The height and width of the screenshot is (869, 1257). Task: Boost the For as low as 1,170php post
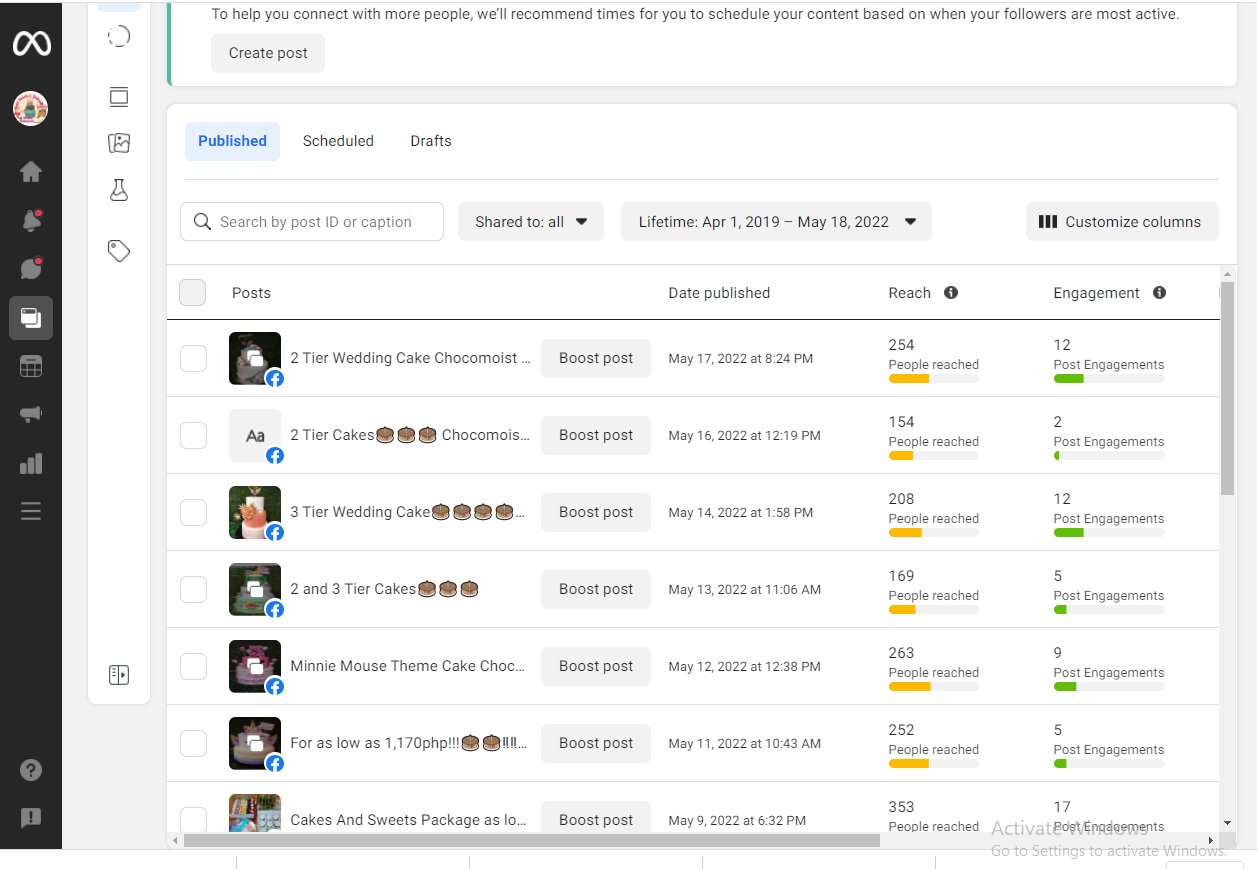(596, 743)
